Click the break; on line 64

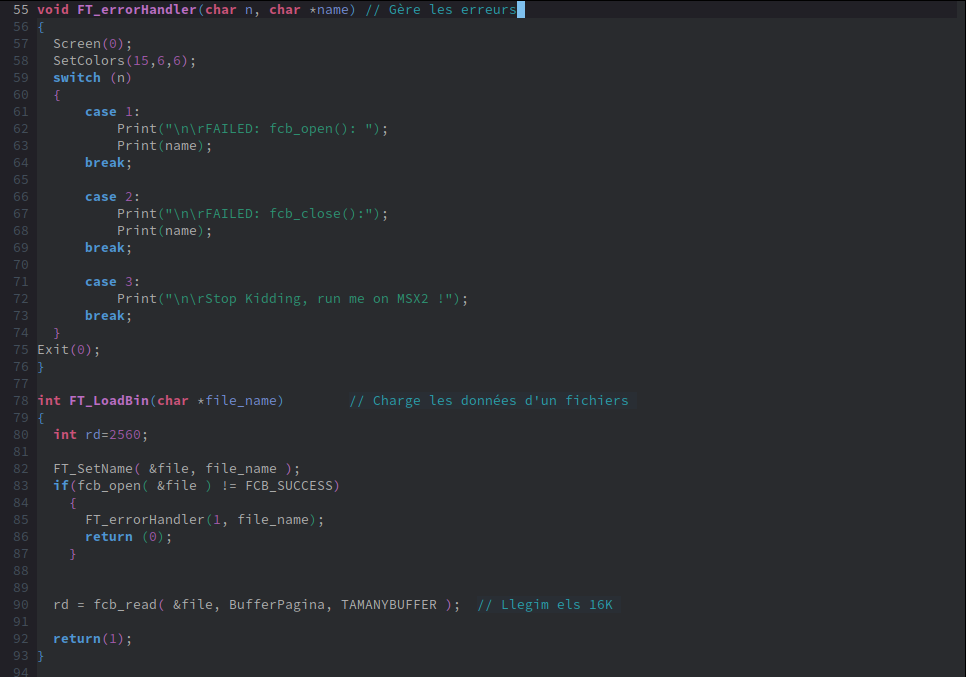(108, 163)
